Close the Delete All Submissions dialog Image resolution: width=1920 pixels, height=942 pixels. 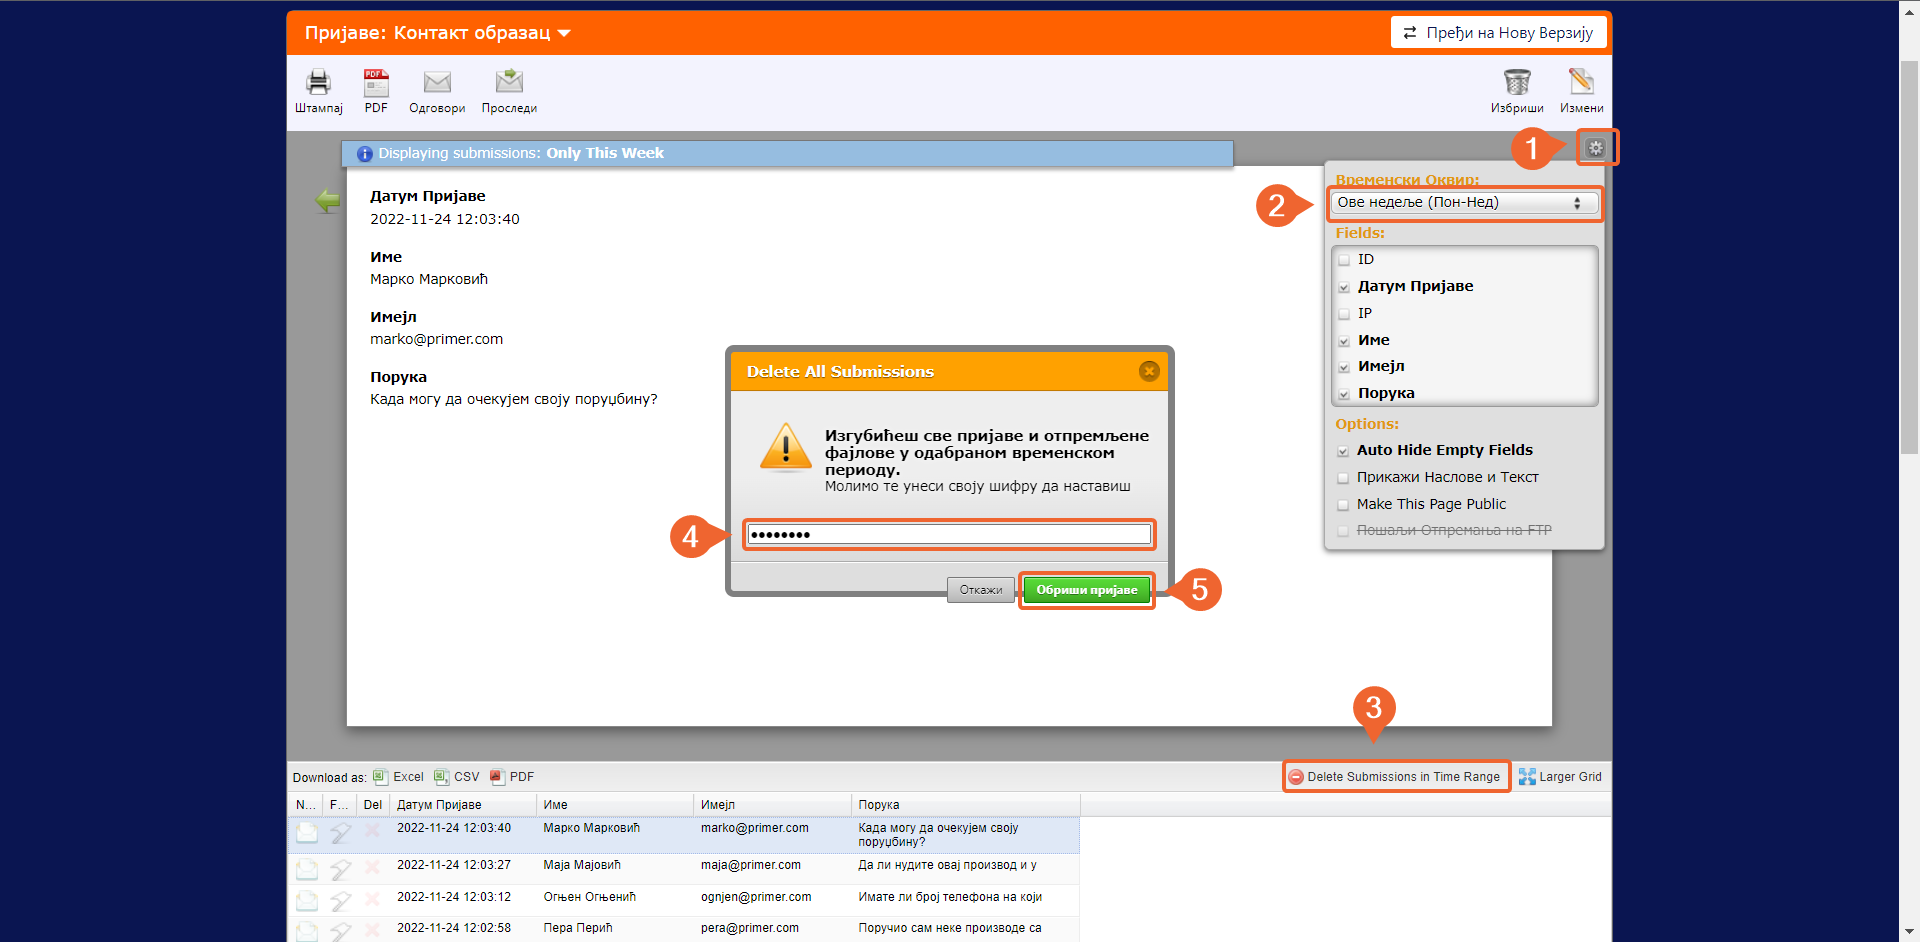pyautogui.click(x=1149, y=371)
